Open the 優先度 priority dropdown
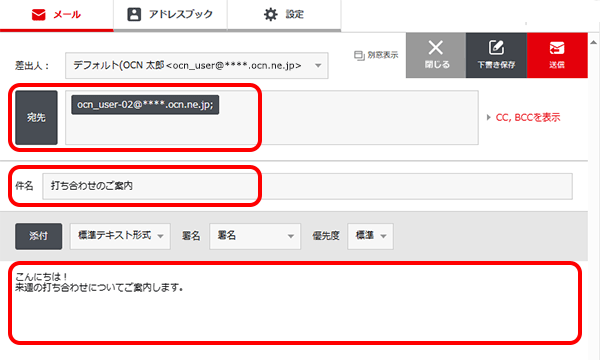Screen dimensions: 600x360 pyautogui.click(x=370, y=236)
